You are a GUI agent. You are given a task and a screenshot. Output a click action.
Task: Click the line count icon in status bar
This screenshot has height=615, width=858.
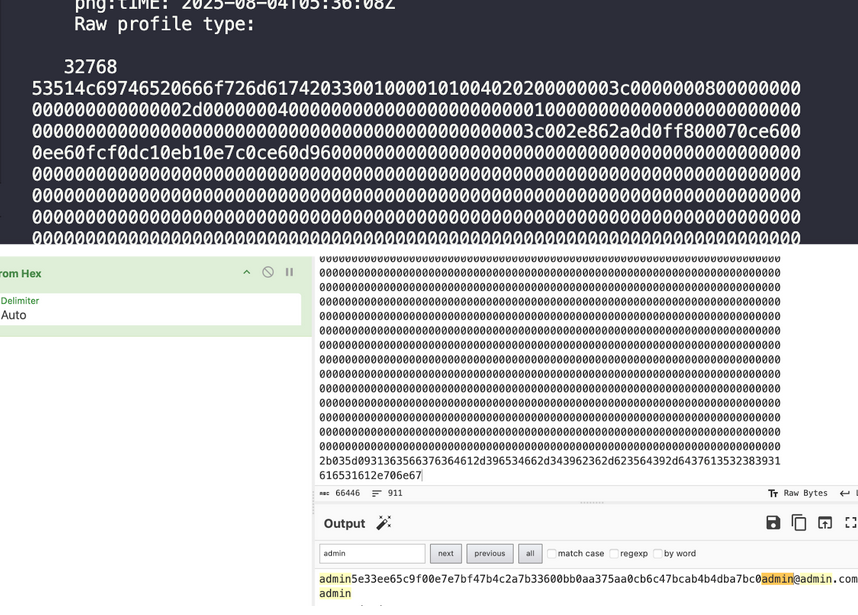pos(377,493)
